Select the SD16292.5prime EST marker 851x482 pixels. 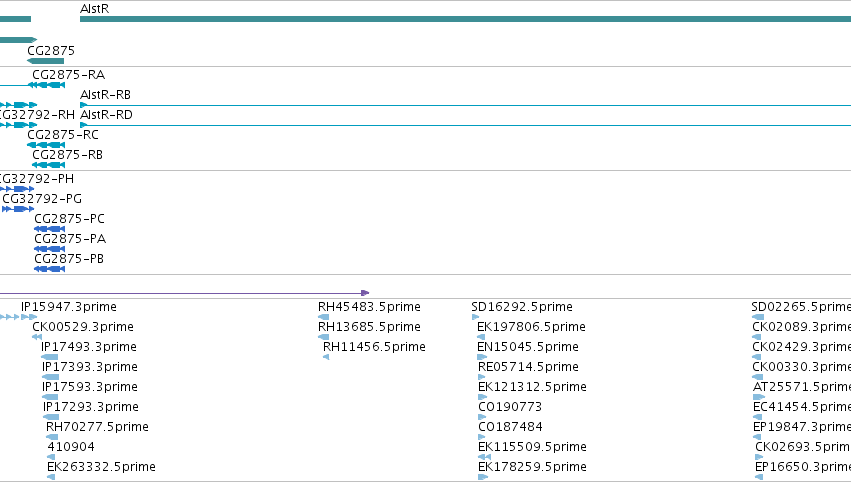point(475,317)
